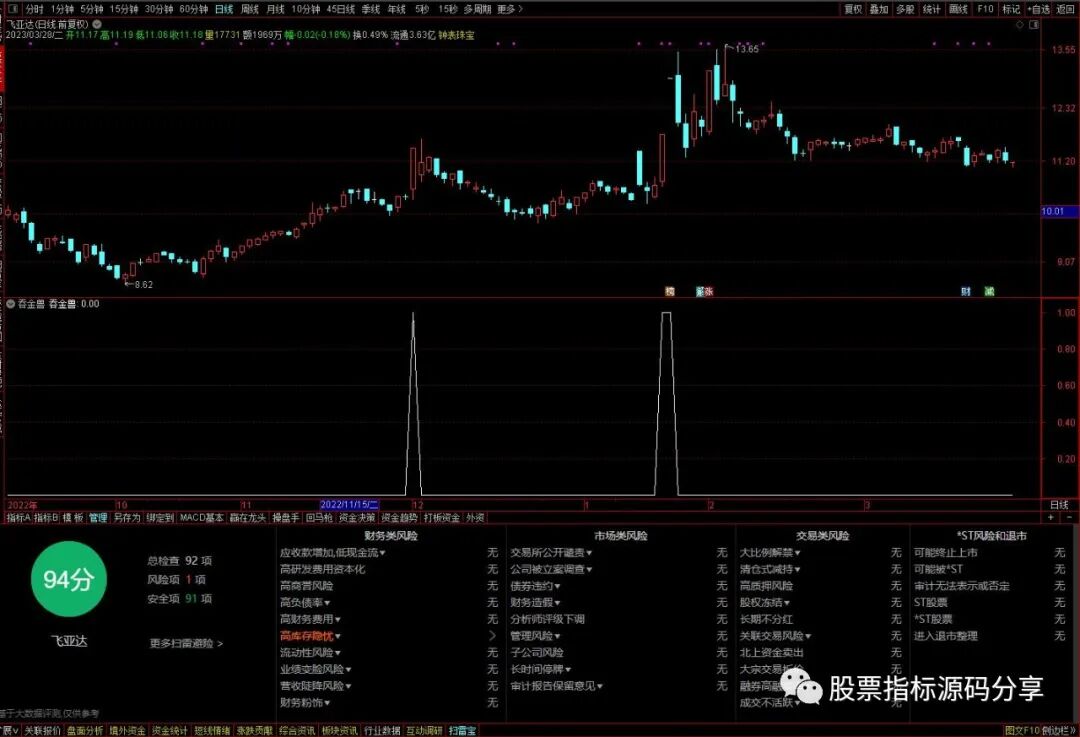Click the diamond icon at chart top-right

pos(1020,24)
